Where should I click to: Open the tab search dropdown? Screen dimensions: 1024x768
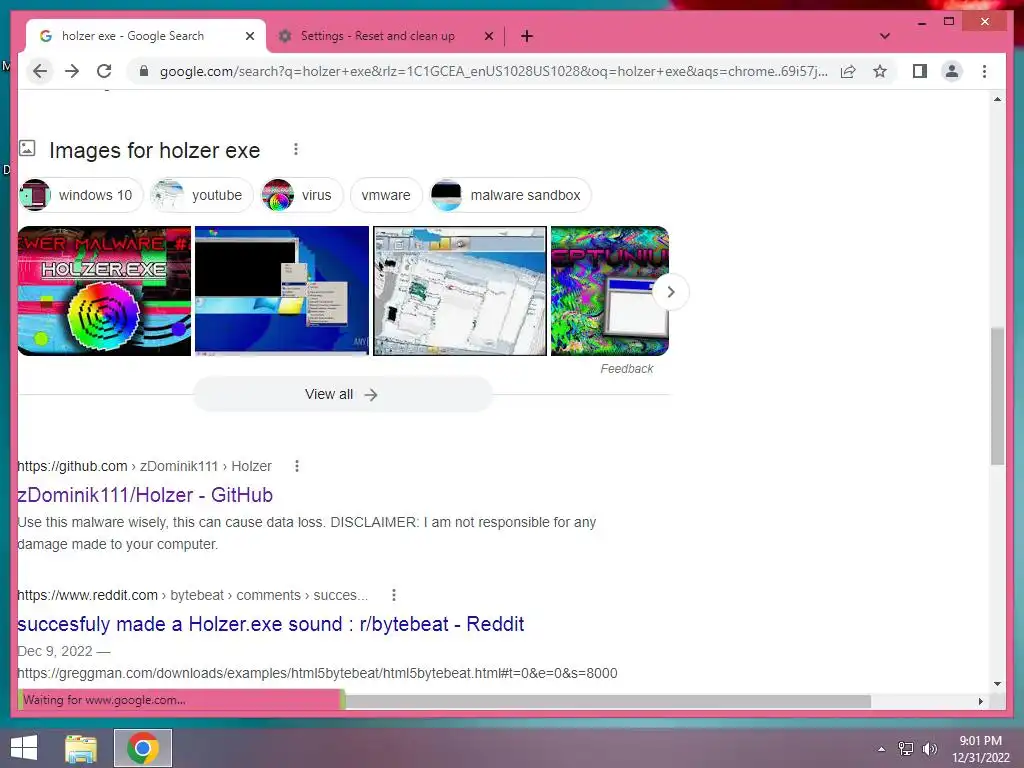(x=884, y=36)
